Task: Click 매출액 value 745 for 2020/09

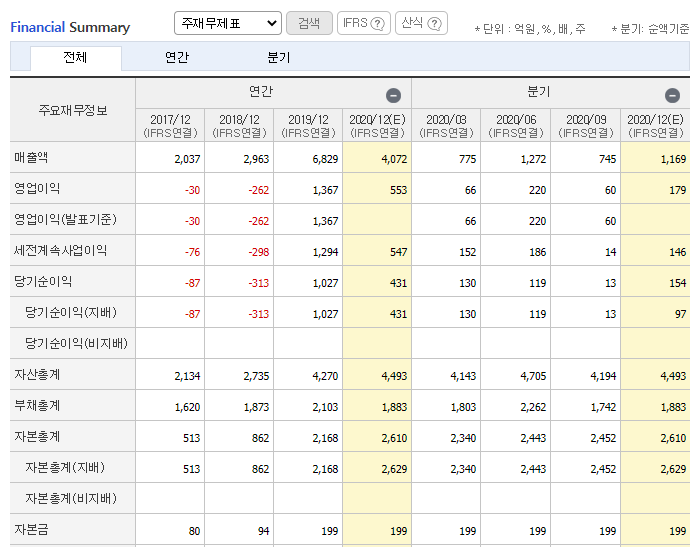Action: click(x=607, y=159)
